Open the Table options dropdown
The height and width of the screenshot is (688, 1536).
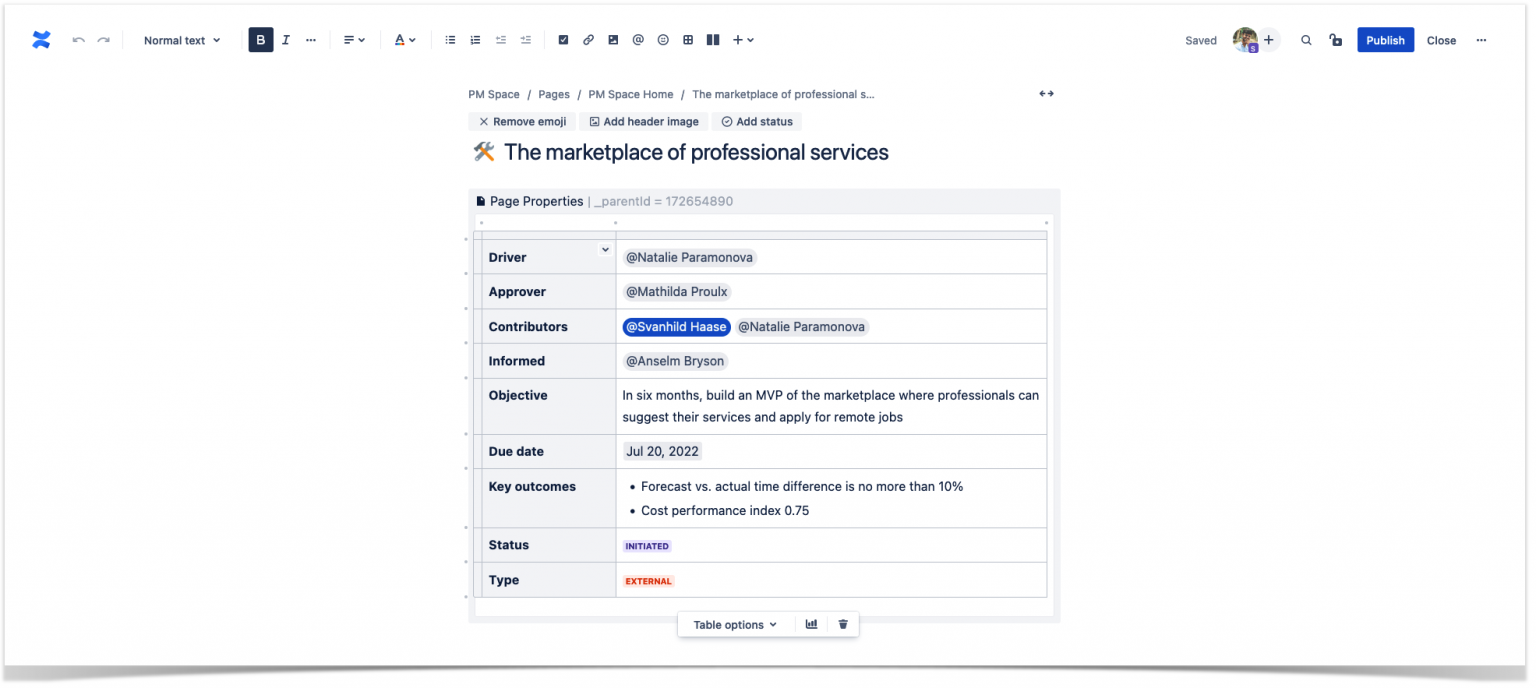click(734, 624)
